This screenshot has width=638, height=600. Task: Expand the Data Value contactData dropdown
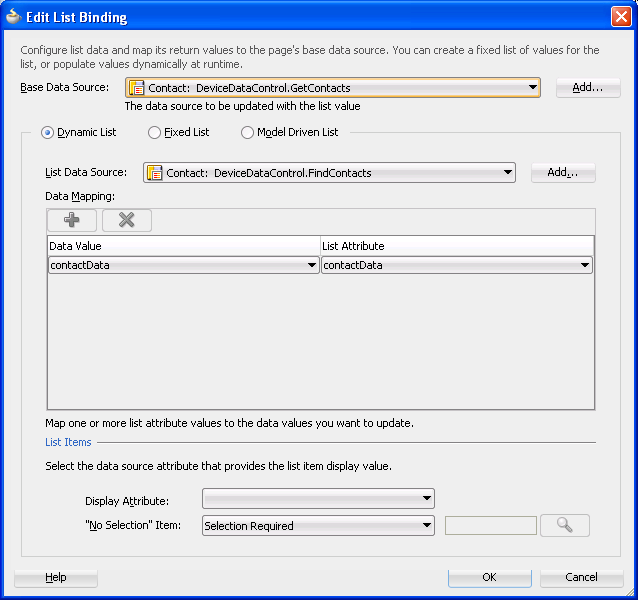pos(184,265)
